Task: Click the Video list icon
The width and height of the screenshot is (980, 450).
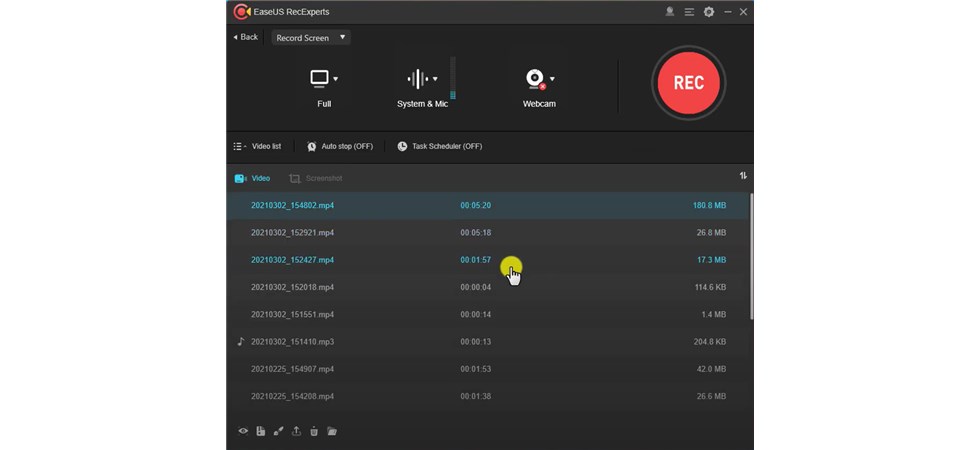Action: [239, 146]
